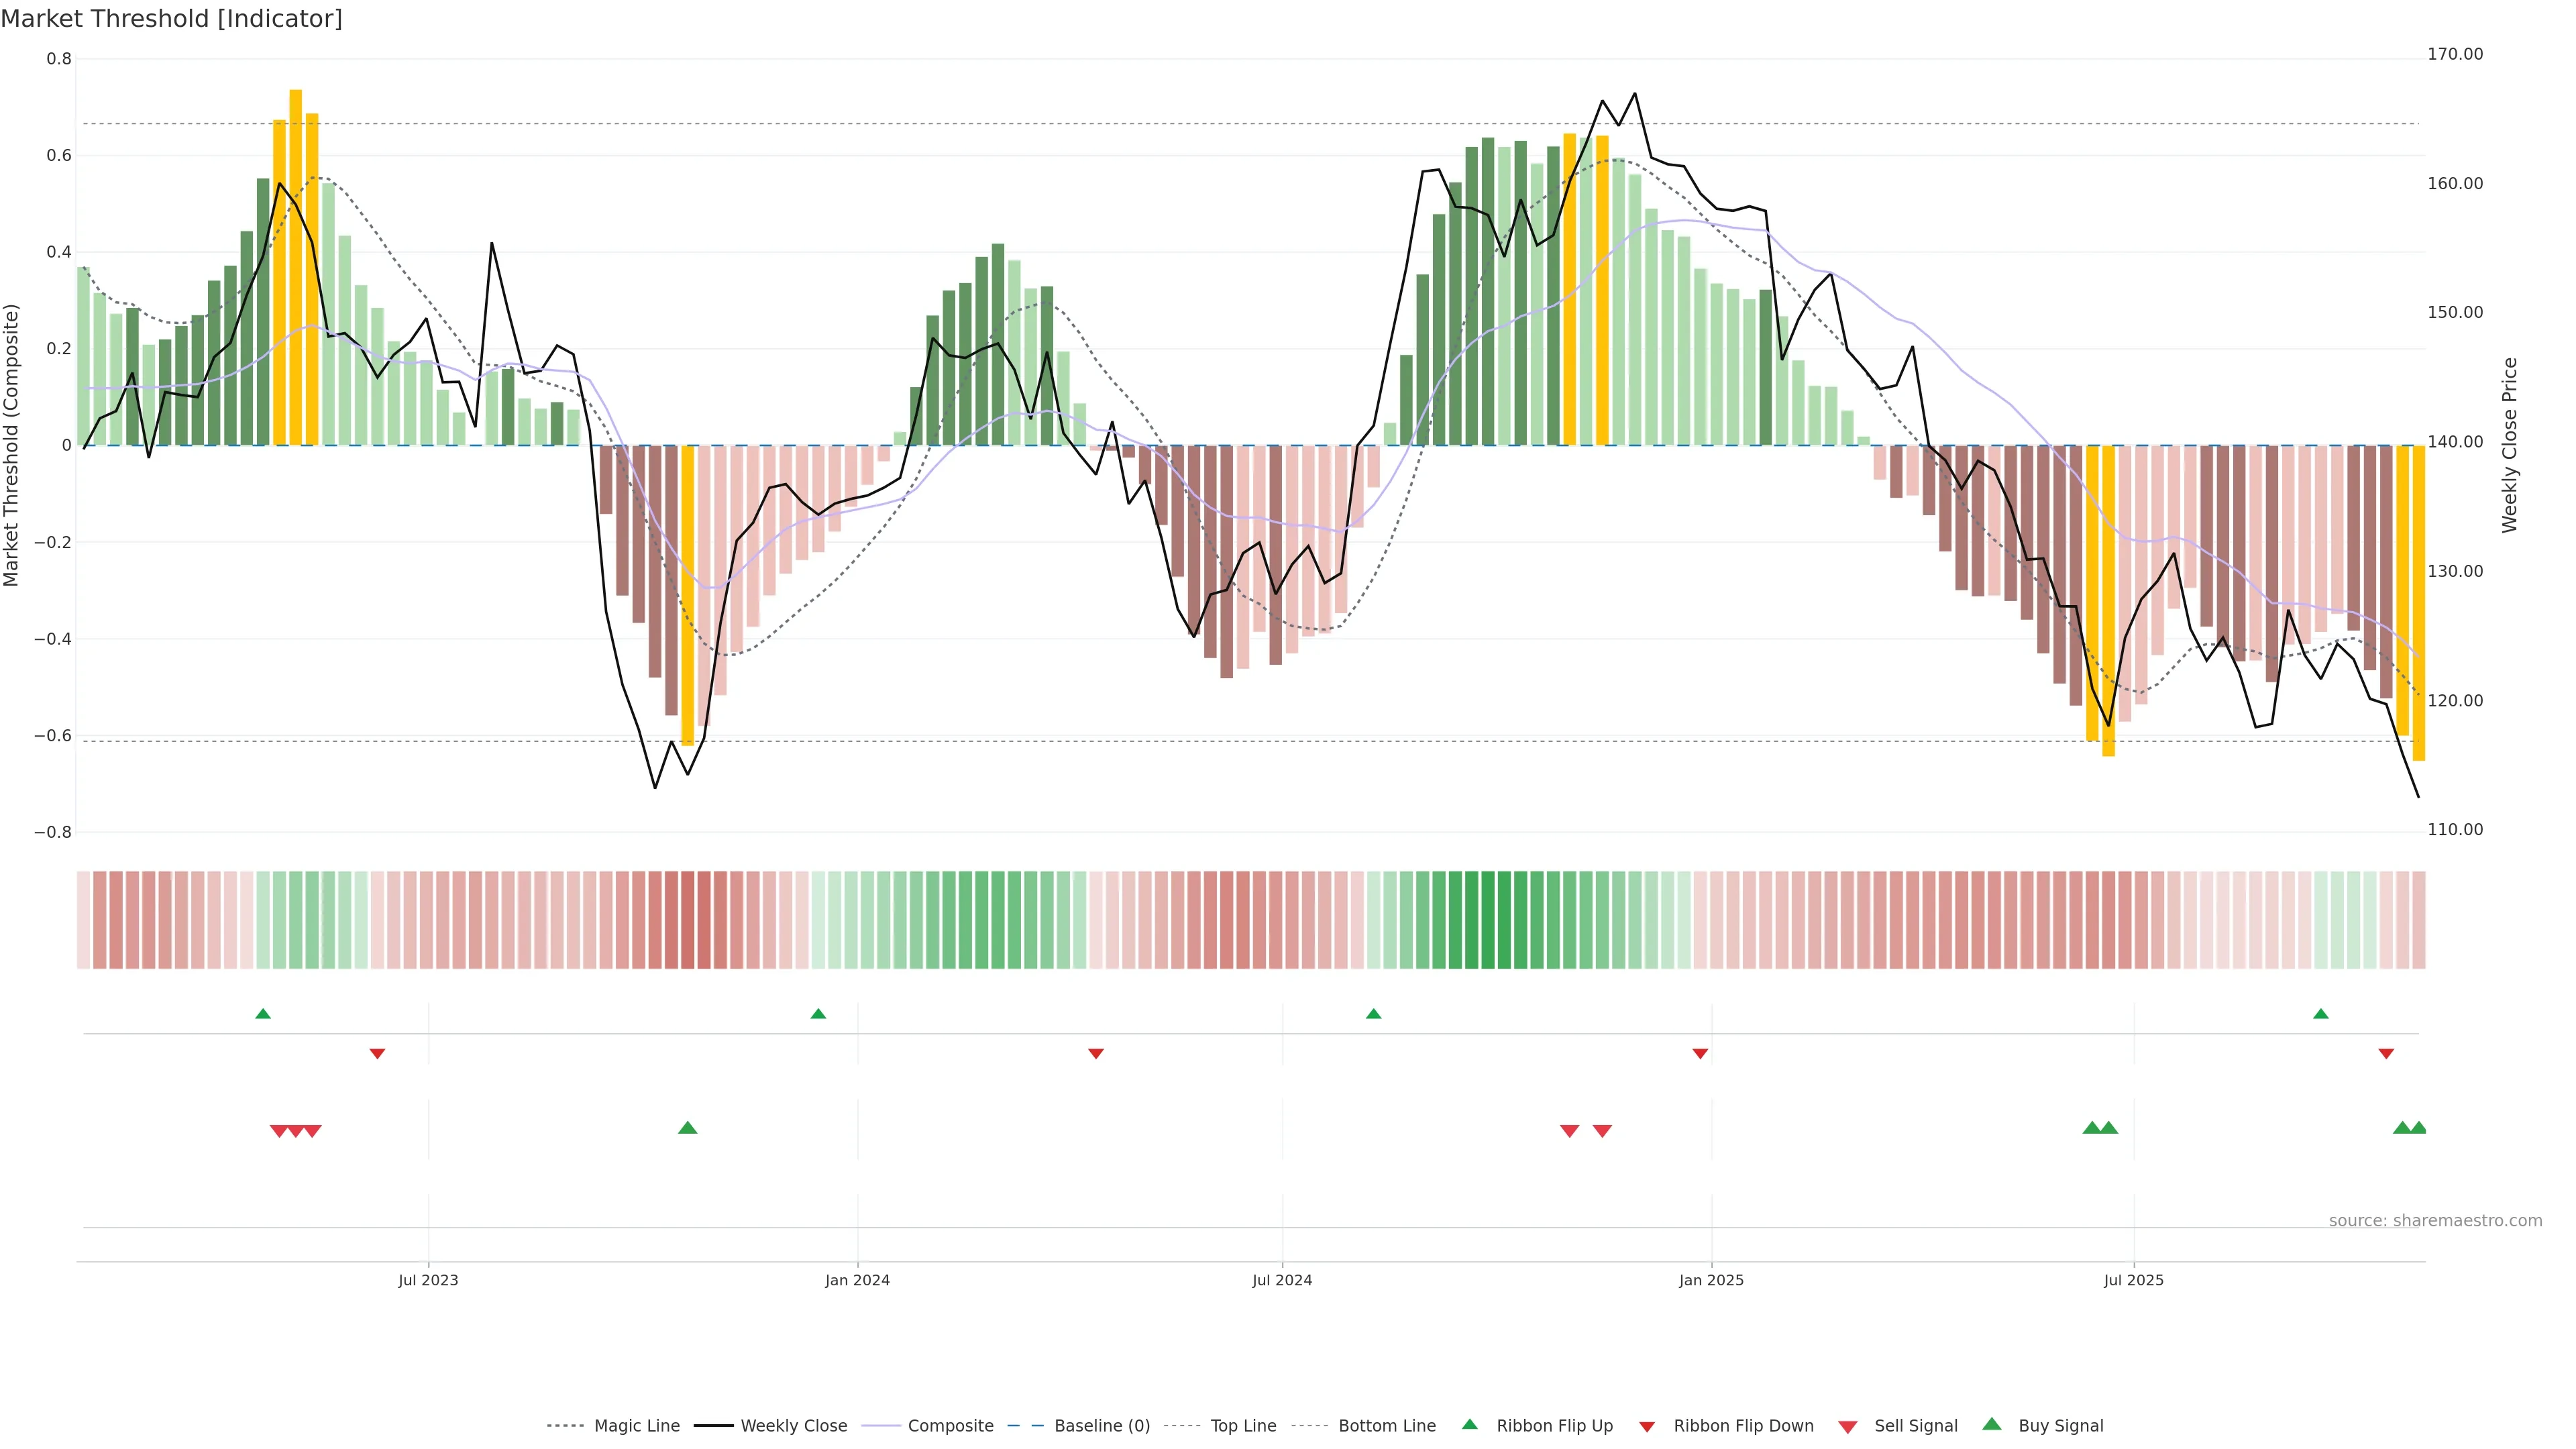Click the Ribbon Flip Up legend icon

(x=1469, y=1424)
